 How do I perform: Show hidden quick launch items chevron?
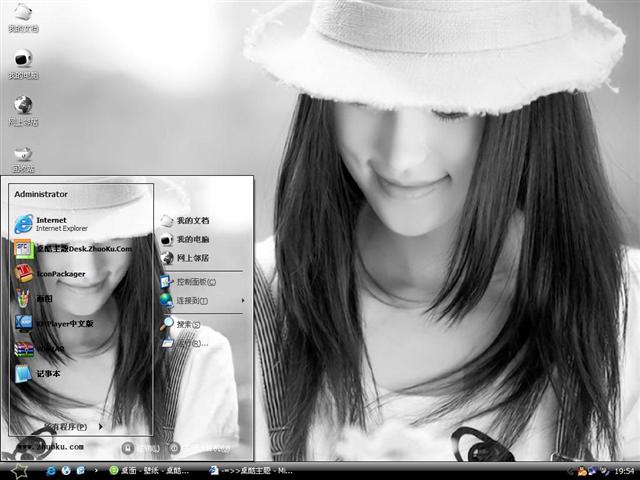pyautogui.click(x=95, y=470)
